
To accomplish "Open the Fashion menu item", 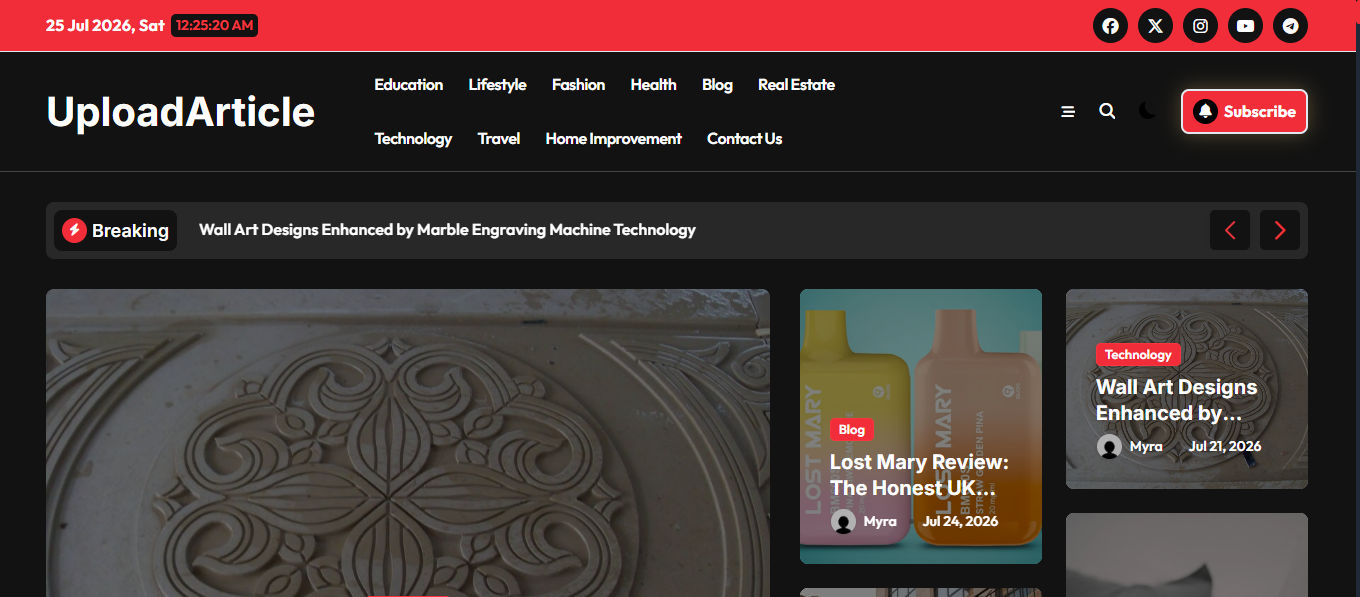I will (578, 85).
